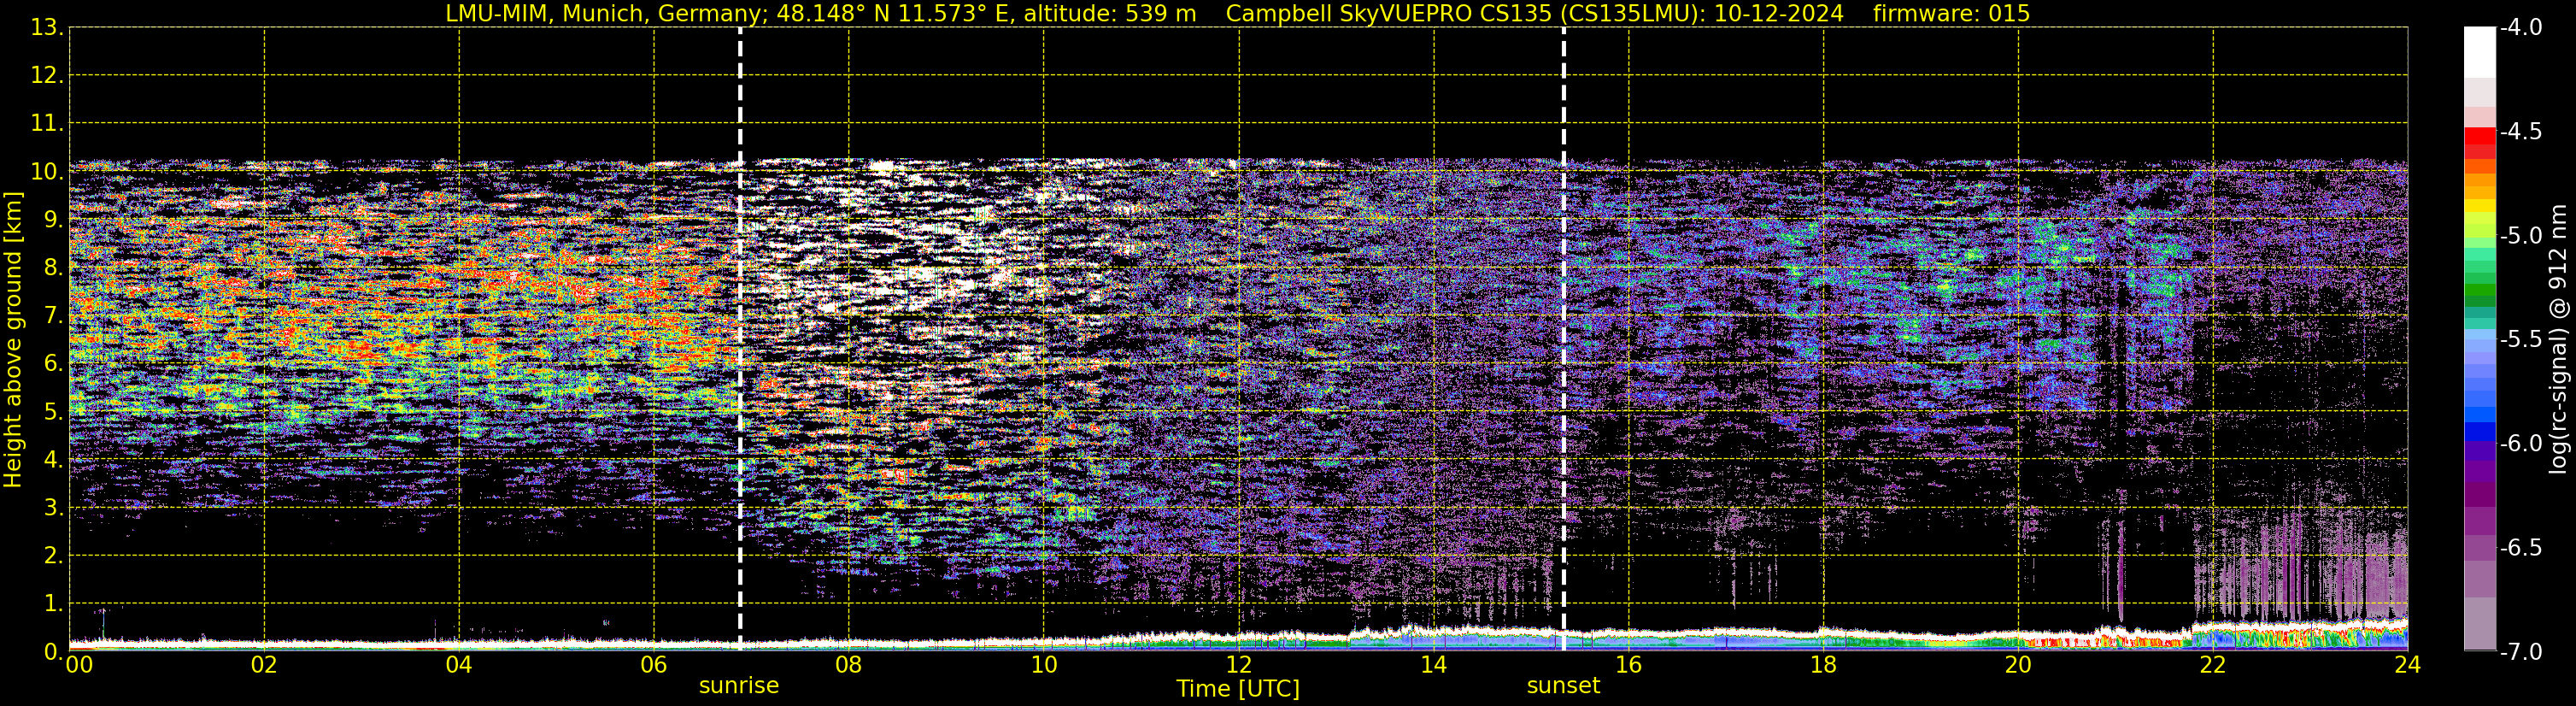Click the colorbar tick label -4.0
The width and height of the screenshot is (2576, 706).
(2521, 28)
